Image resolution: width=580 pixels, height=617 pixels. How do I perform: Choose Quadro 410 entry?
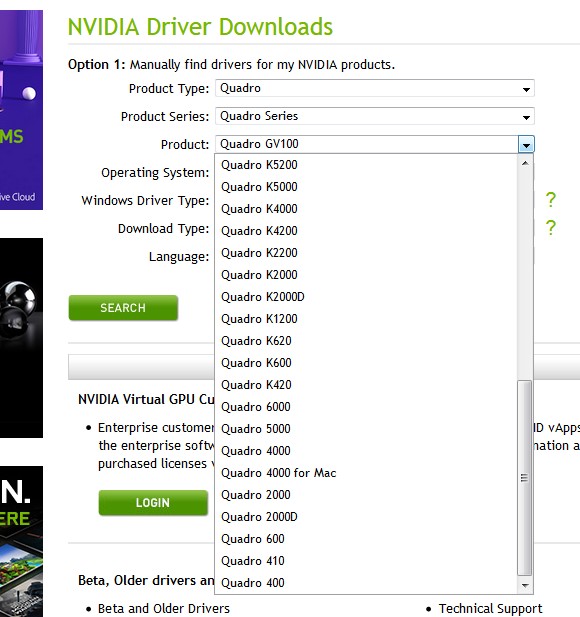[366, 562]
